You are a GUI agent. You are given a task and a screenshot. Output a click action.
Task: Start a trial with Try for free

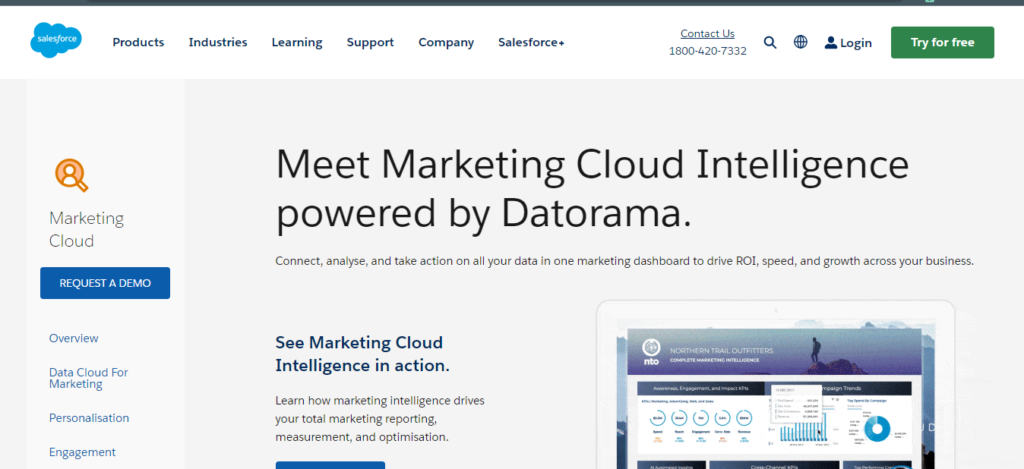pyautogui.click(x=942, y=42)
